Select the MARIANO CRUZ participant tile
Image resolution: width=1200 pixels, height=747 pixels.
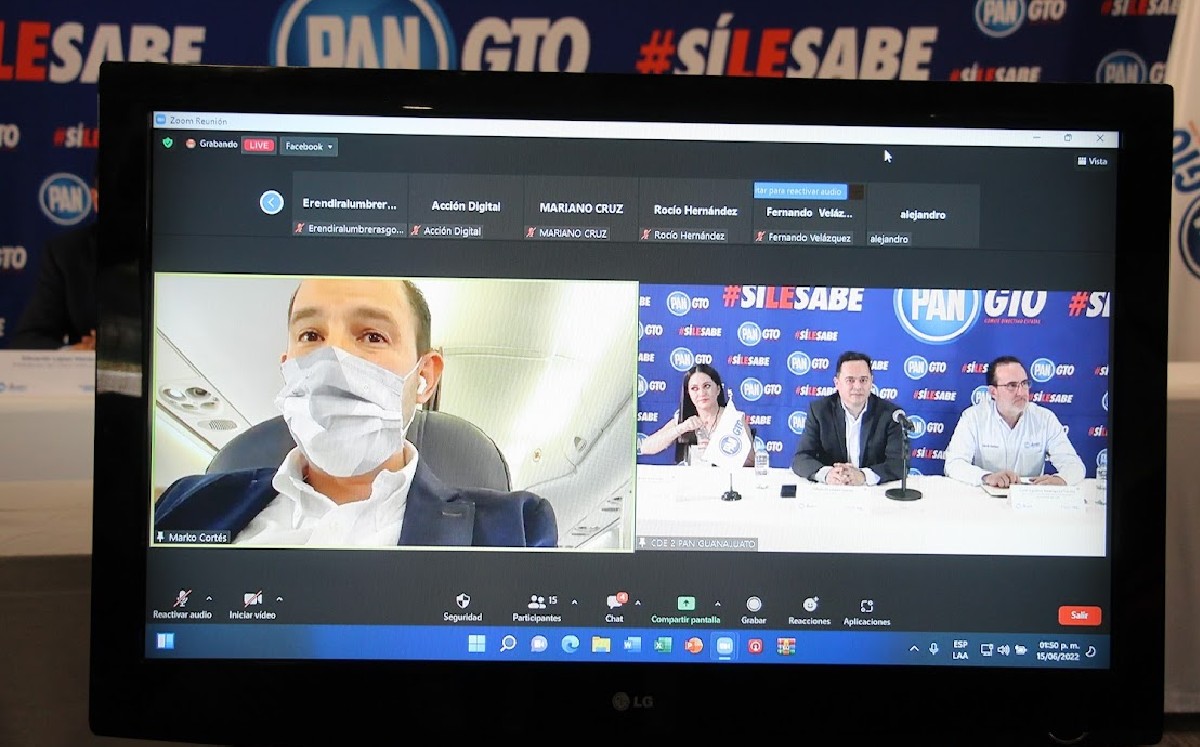point(581,208)
